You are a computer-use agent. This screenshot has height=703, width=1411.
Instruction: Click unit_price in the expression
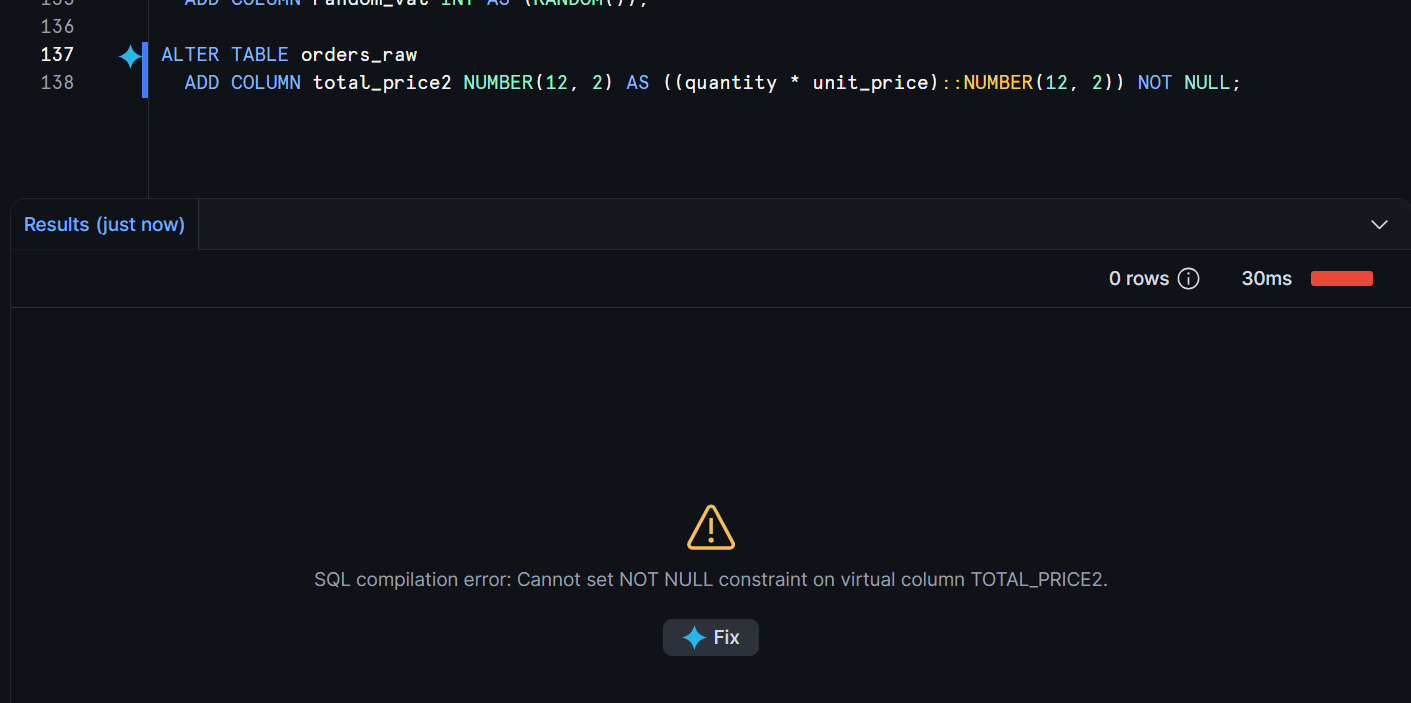click(871, 82)
